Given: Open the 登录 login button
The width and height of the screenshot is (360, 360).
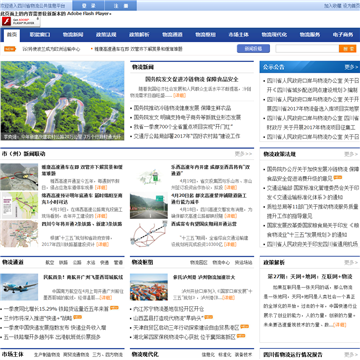Looking at the screenshot, I should tap(88, 5).
